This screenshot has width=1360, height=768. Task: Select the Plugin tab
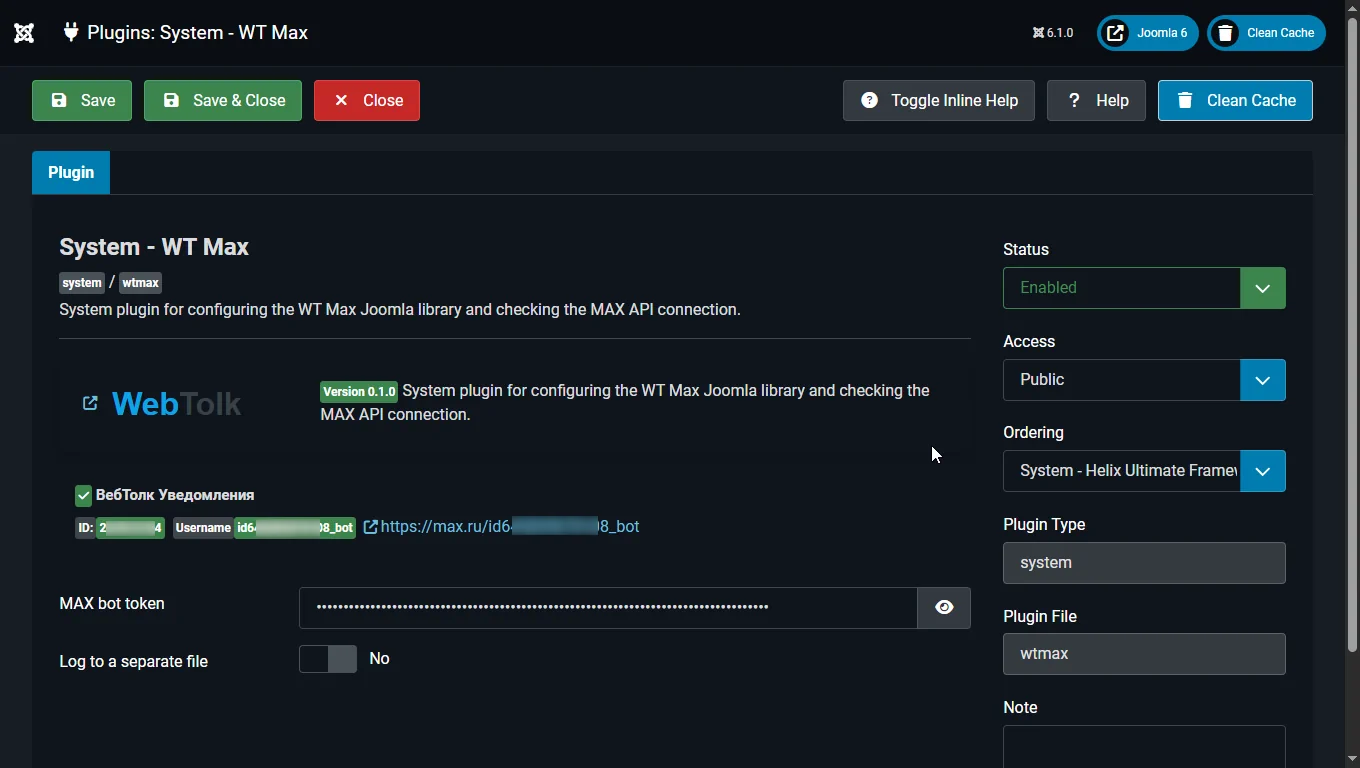[71, 173]
